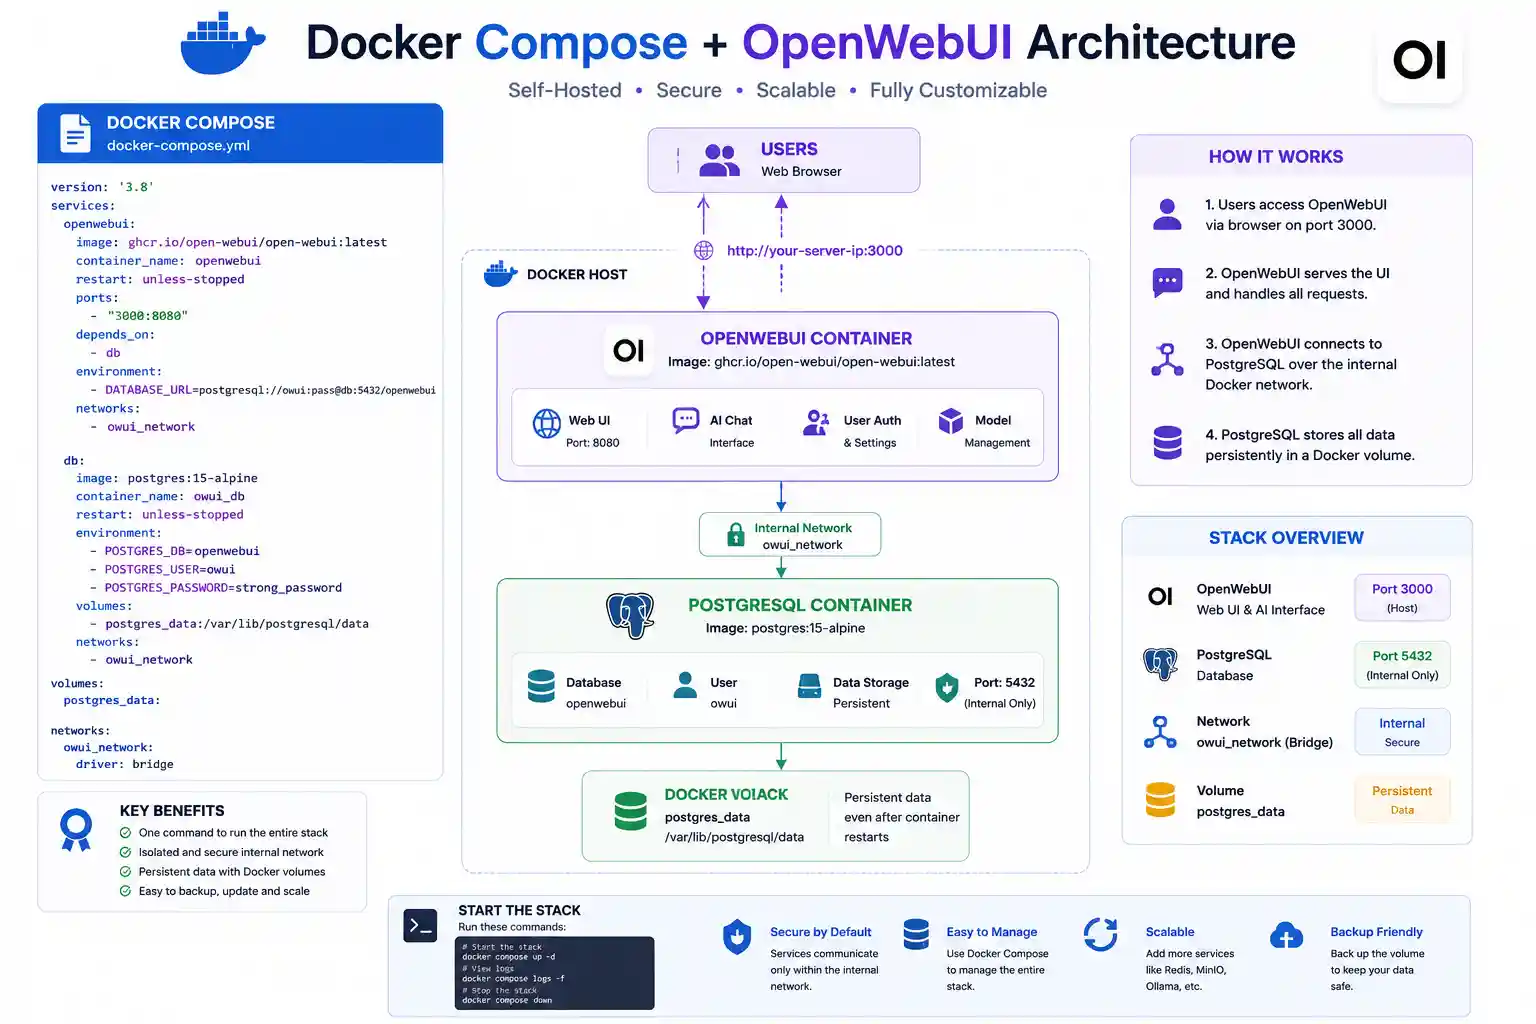Click the DATABASE_URL environment line
The image size is (1536, 1024).
coord(263,390)
